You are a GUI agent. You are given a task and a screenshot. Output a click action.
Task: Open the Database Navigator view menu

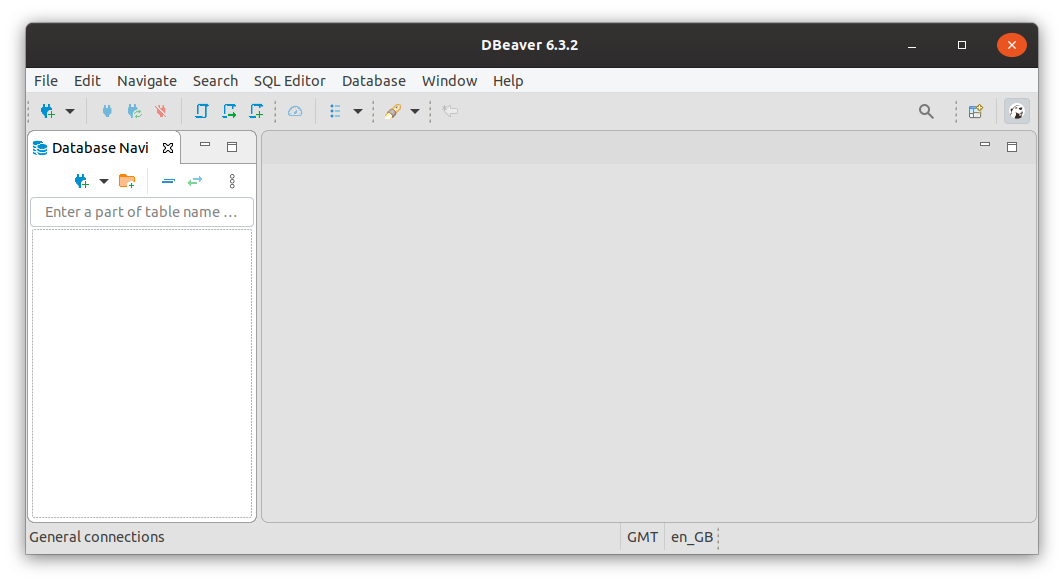pyautogui.click(x=232, y=181)
